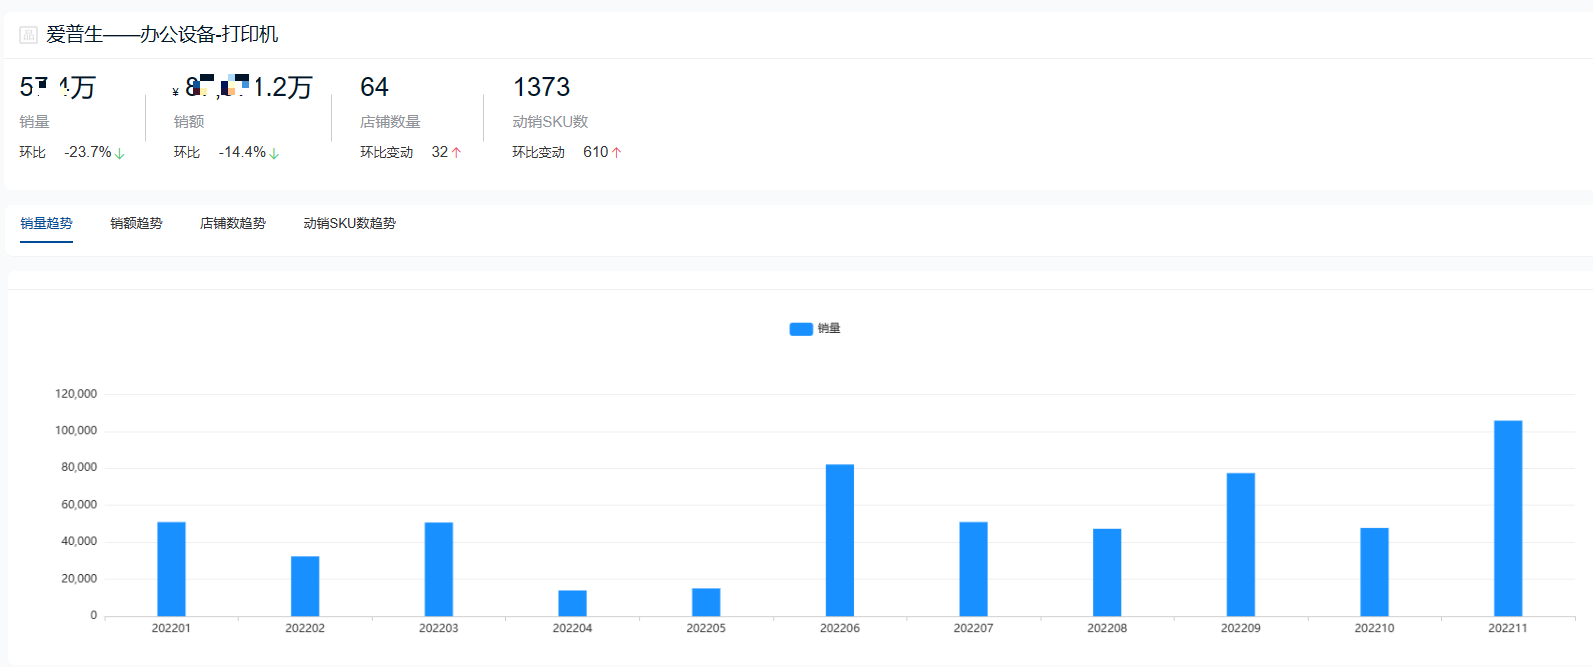
Task: Click the blue legend swatch for 销量
Action: tap(800, 329)
